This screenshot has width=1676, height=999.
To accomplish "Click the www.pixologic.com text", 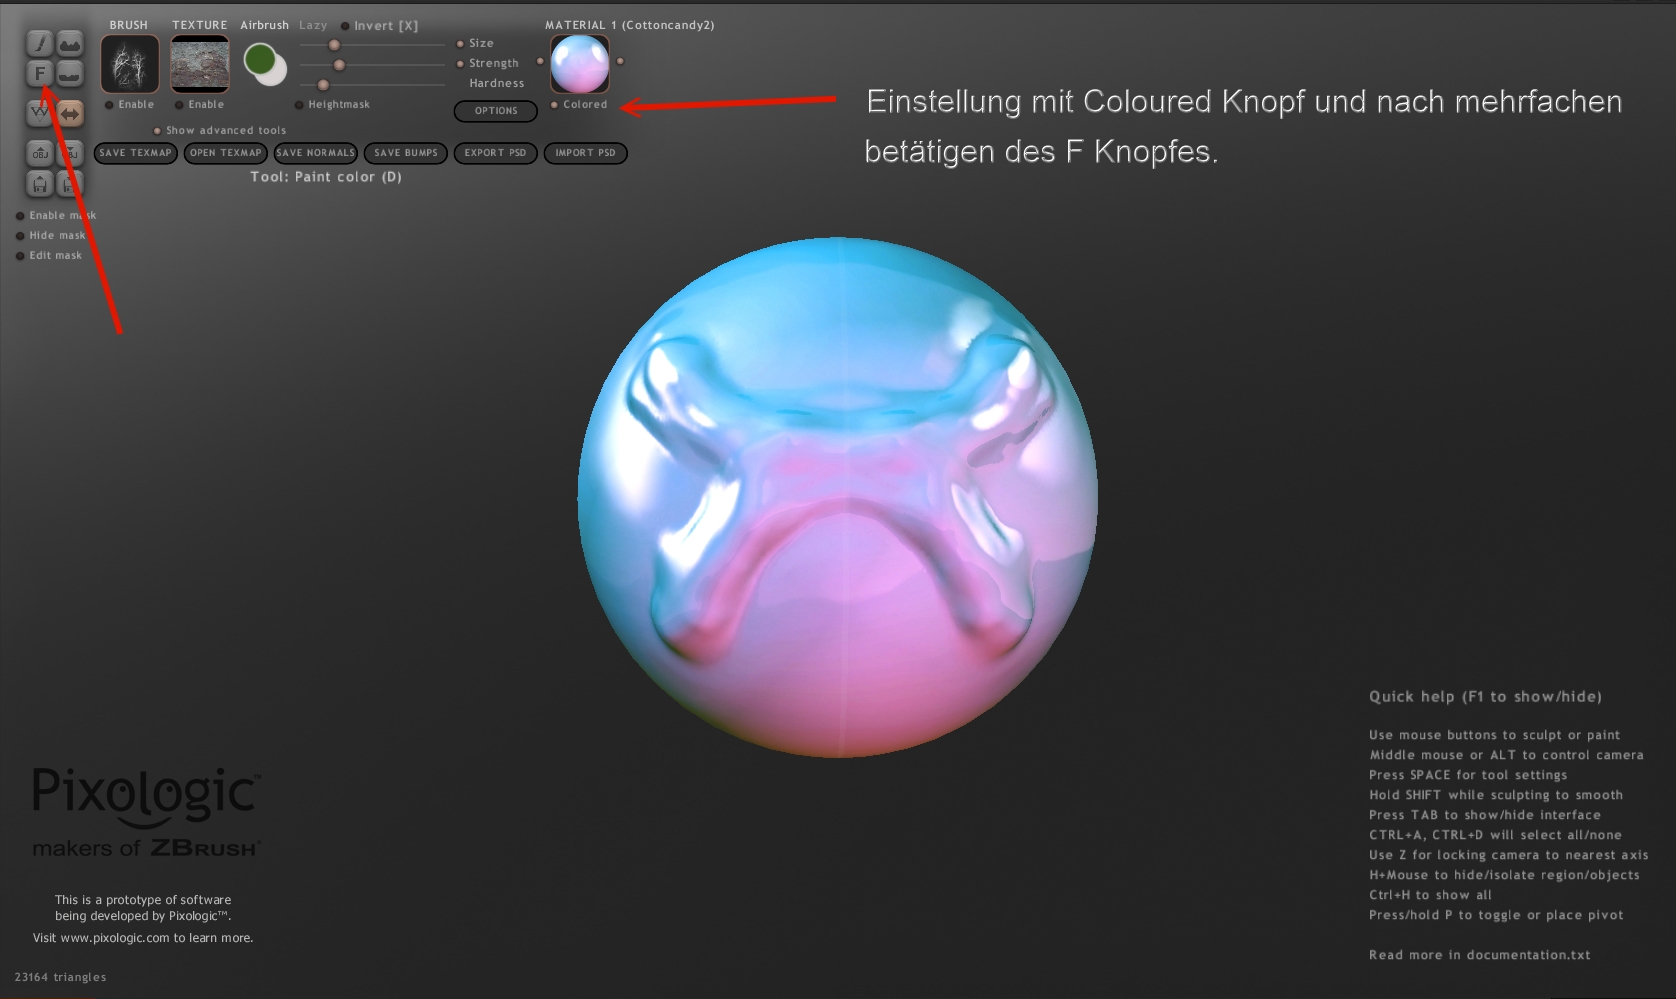I will [x=115, y=938].
